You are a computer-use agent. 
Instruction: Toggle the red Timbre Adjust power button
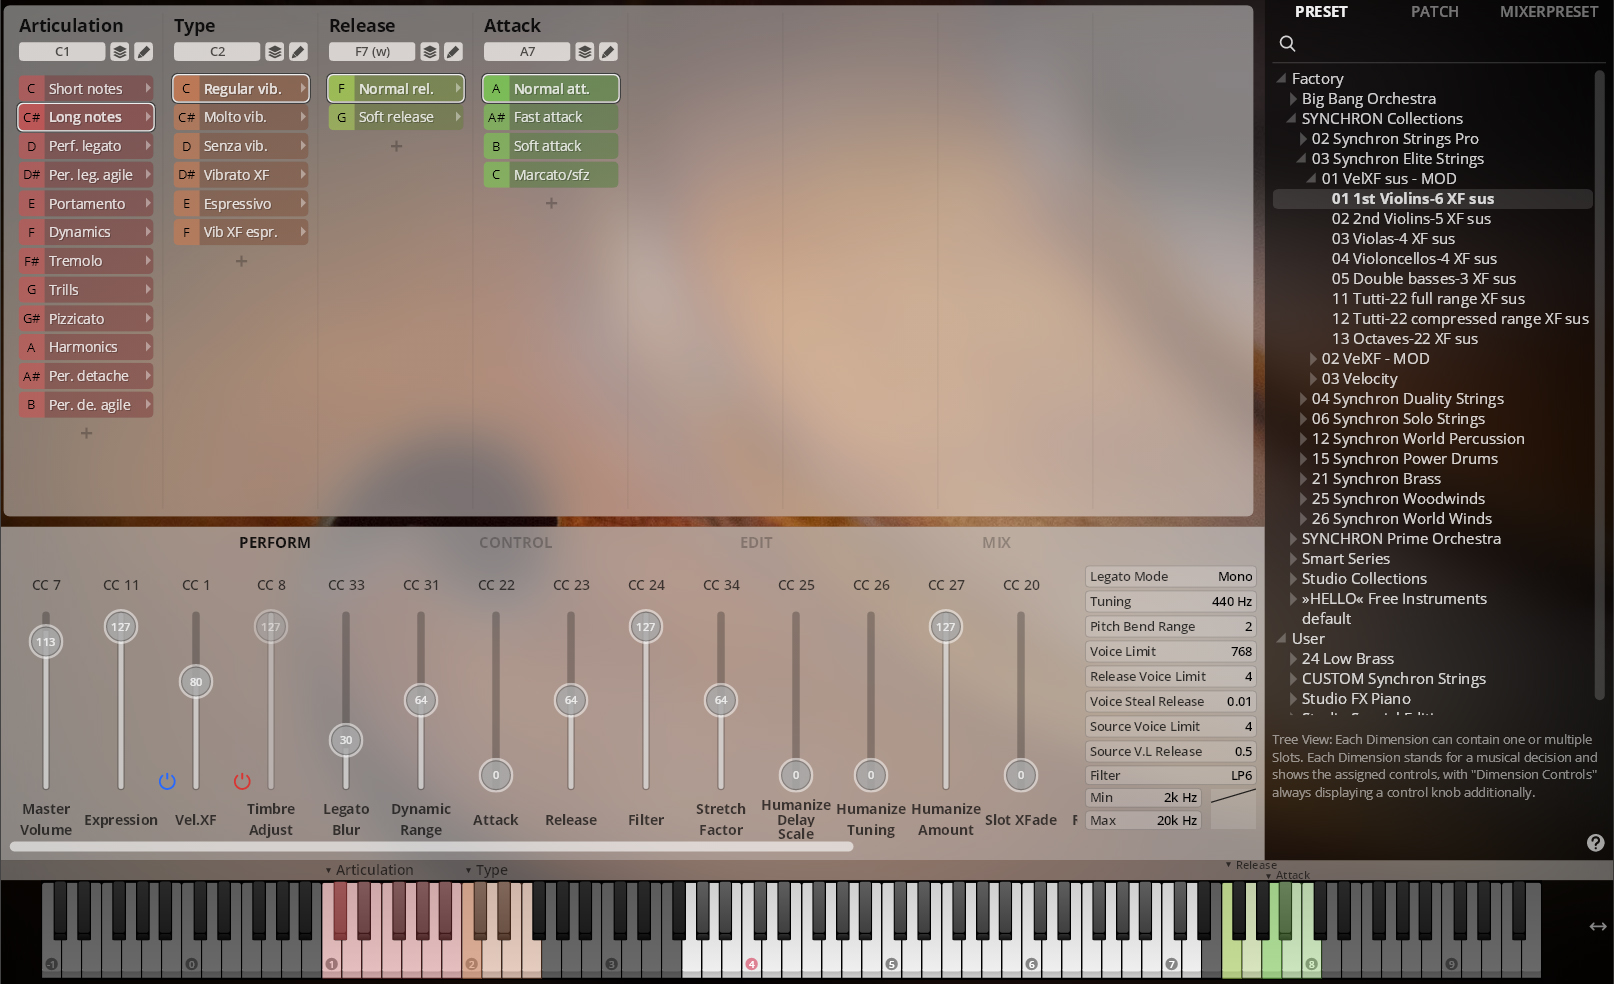pos(242,781)
